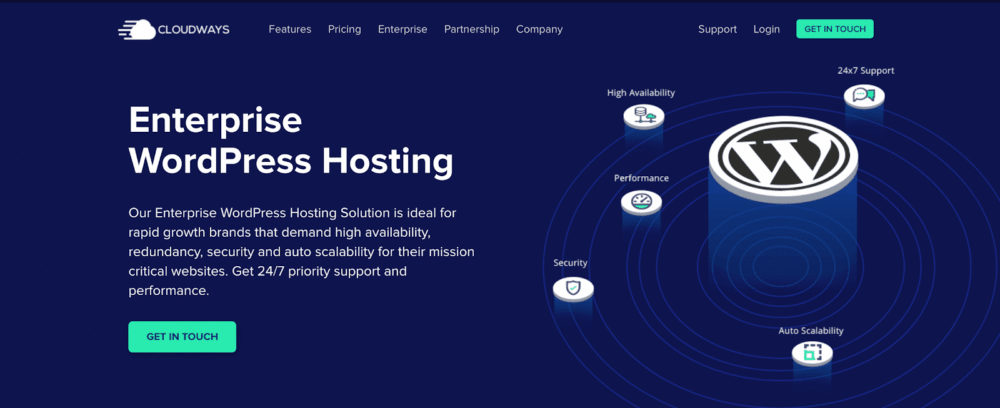This screenshot has height=408, width=1000.
Task: Open the Enterprise nav item
Action: tap(402, 30)
